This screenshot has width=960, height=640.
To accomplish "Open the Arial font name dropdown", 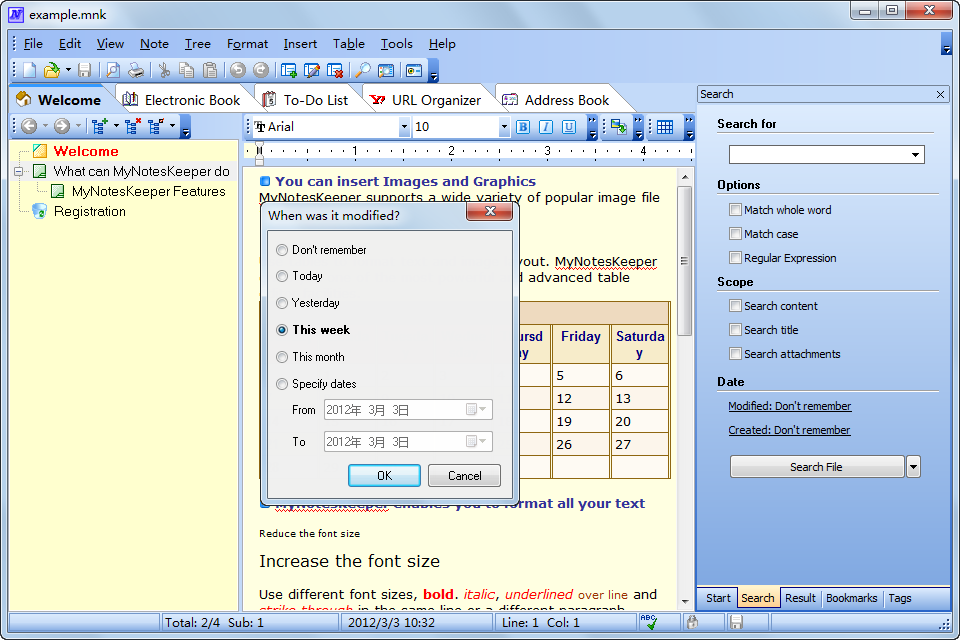I will 404,127.
